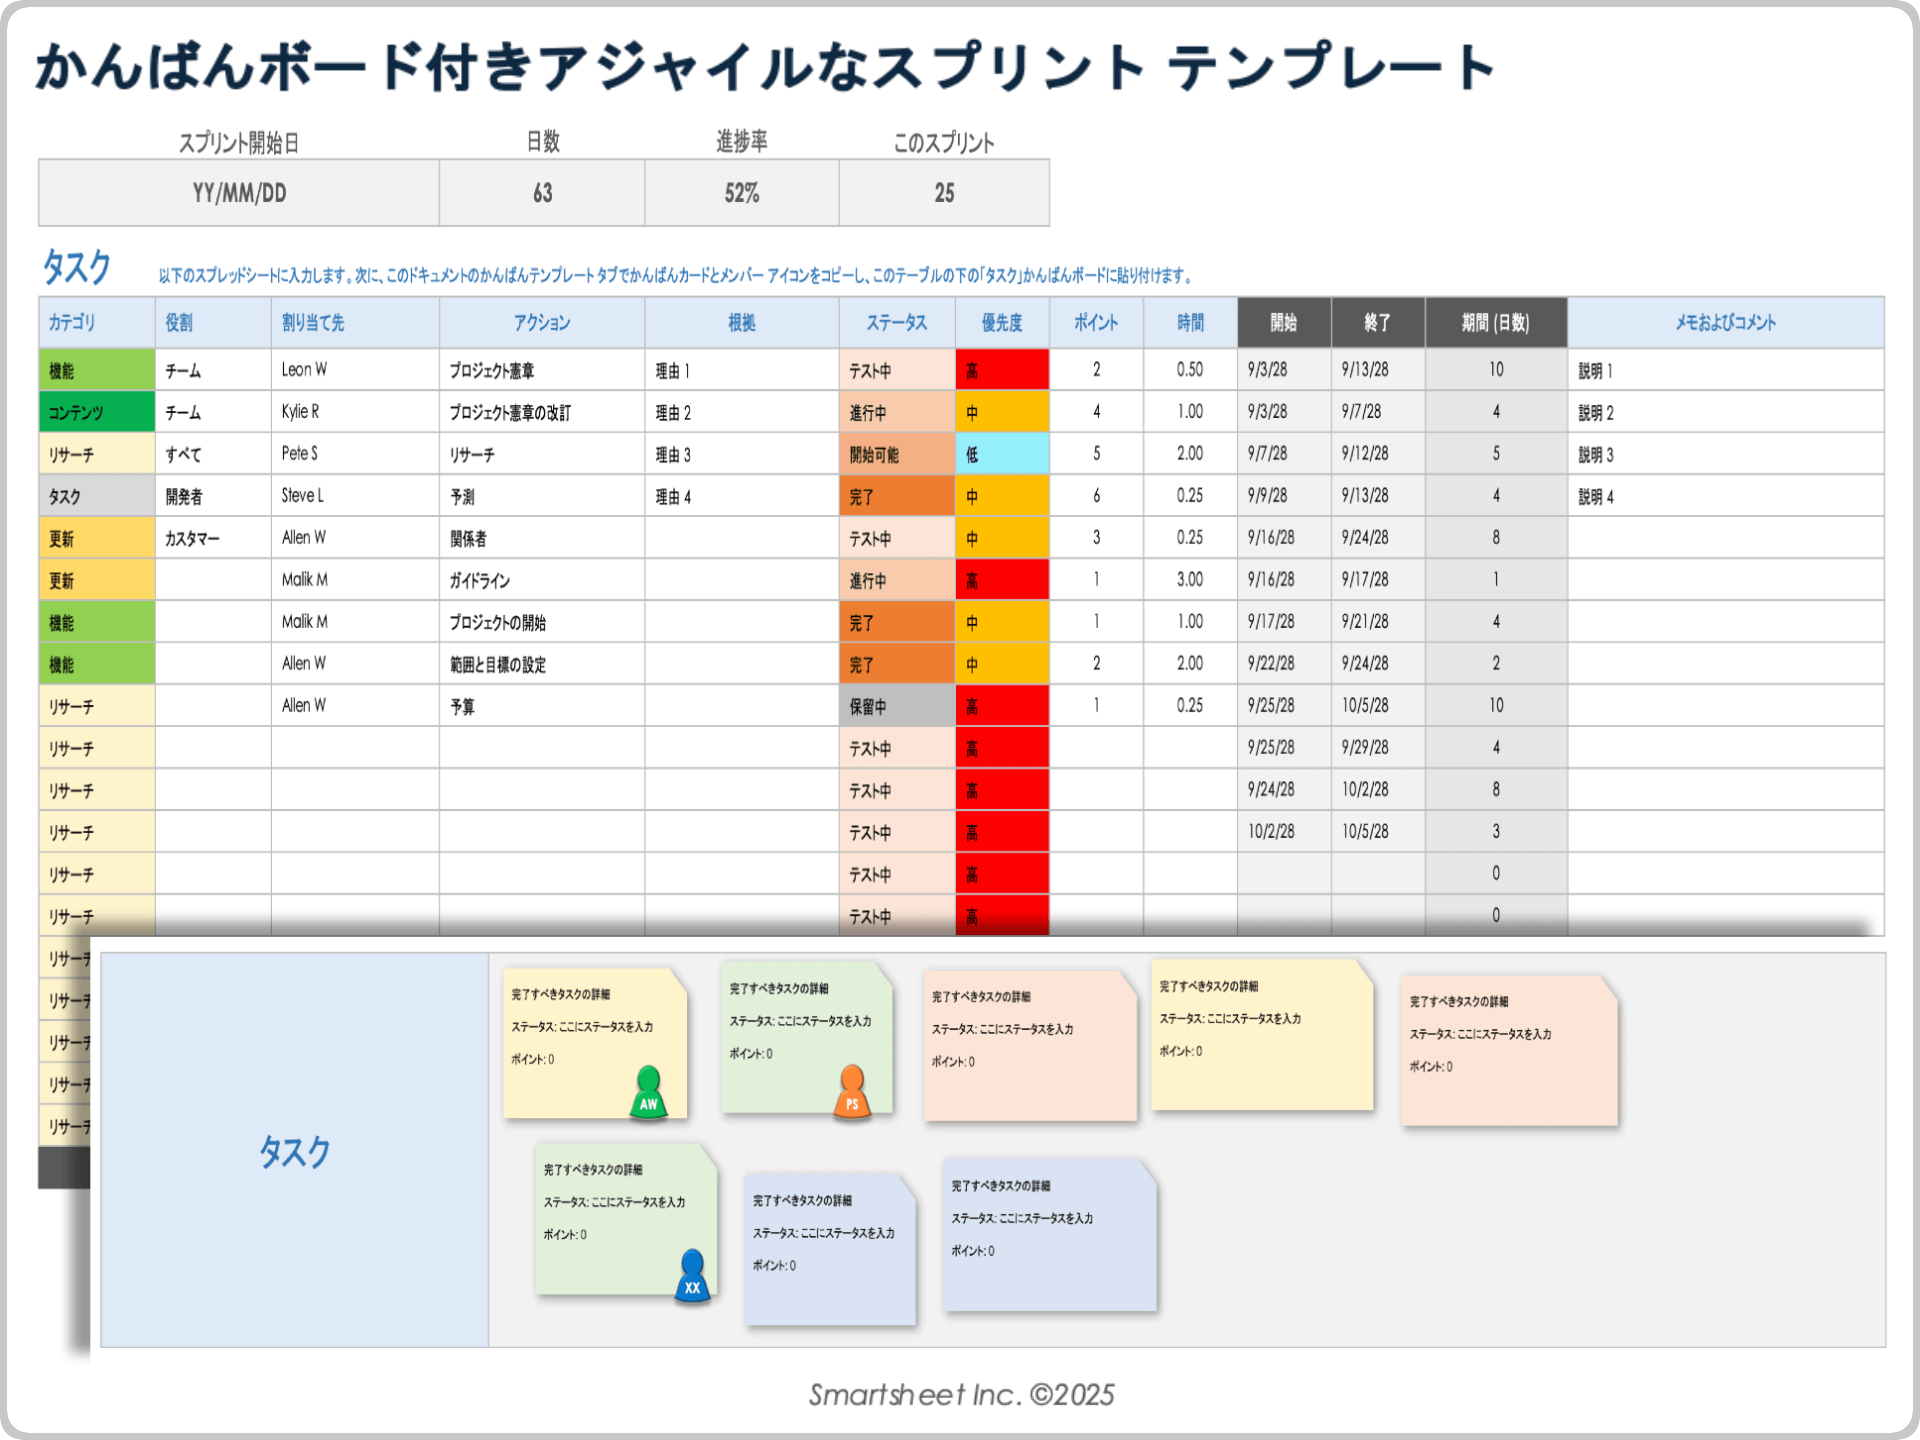Click the blue XX member icon
The height and width of the screenshot is (1440, 1920).
pos(692,1275)
